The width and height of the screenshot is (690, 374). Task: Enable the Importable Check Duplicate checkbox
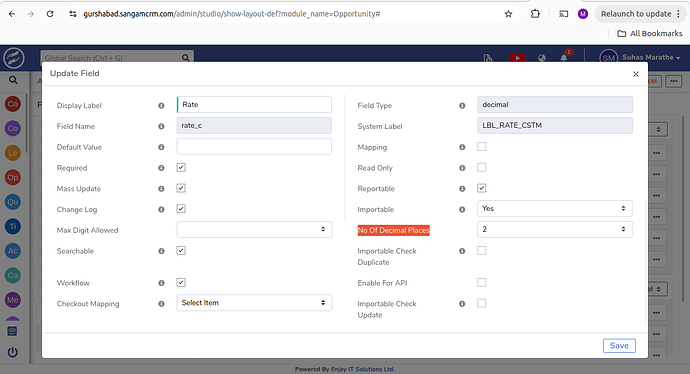(x=482, y=250)
